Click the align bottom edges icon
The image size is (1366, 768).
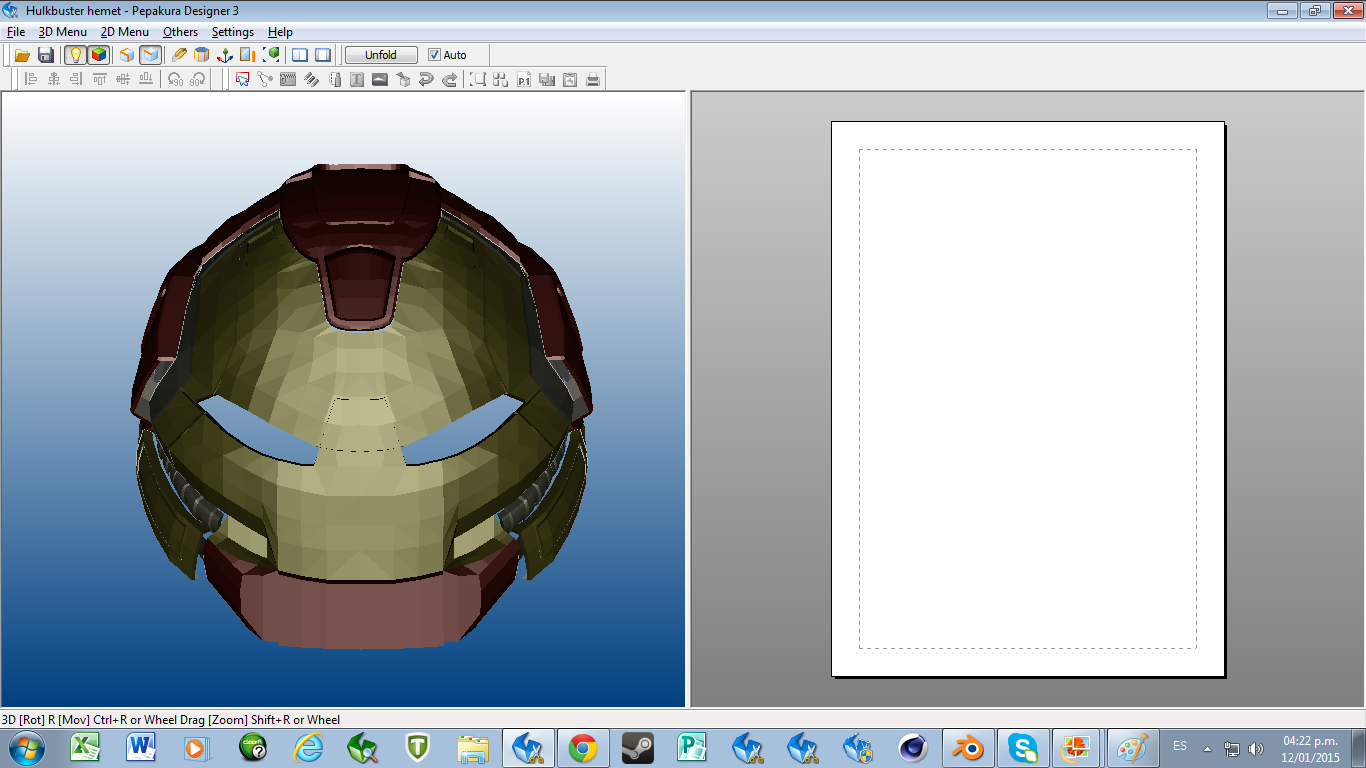(x=146, y=79)
